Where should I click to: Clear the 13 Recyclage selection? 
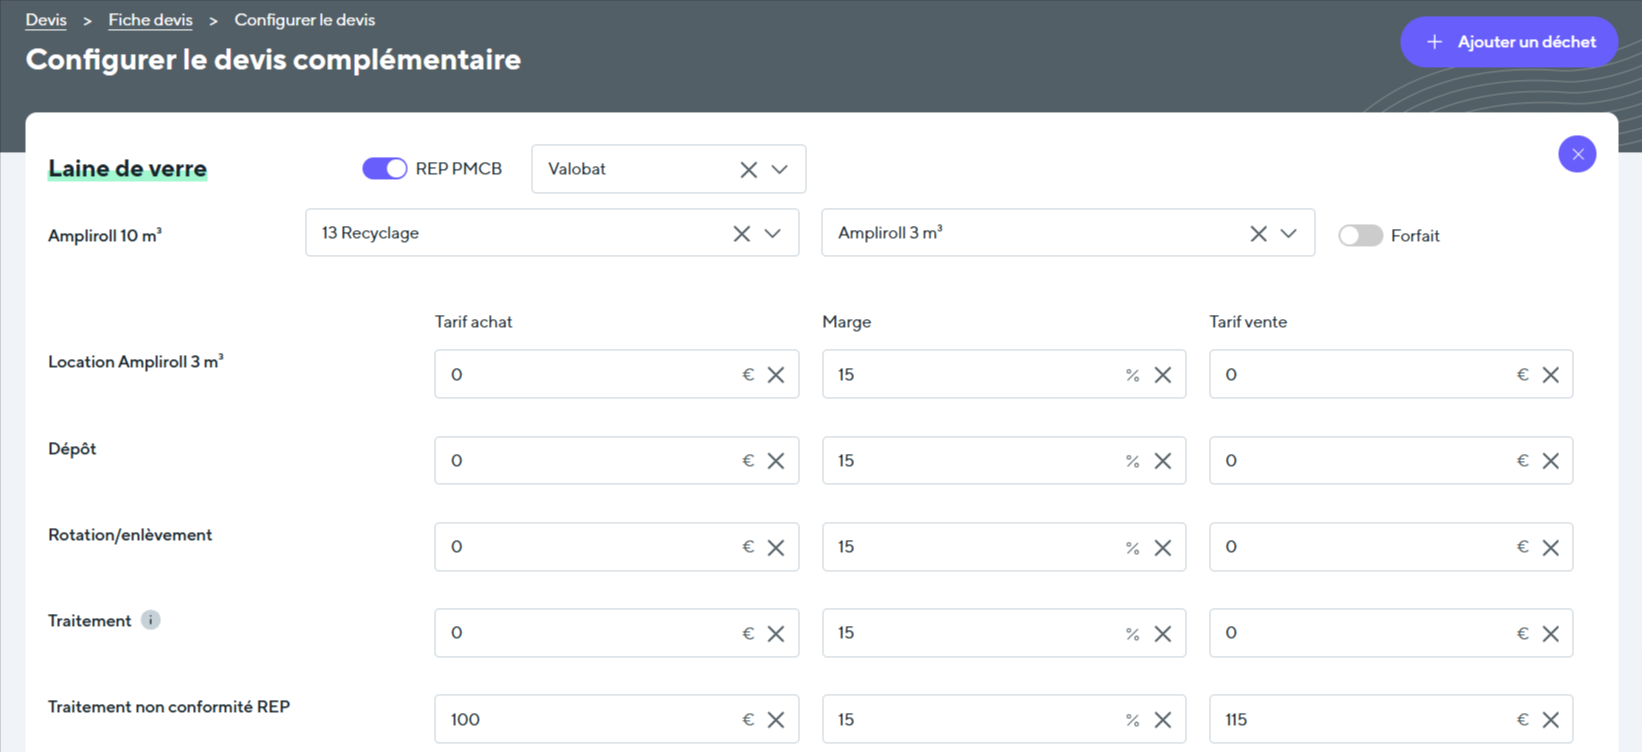pyautogui.click(x=741, y=234)
